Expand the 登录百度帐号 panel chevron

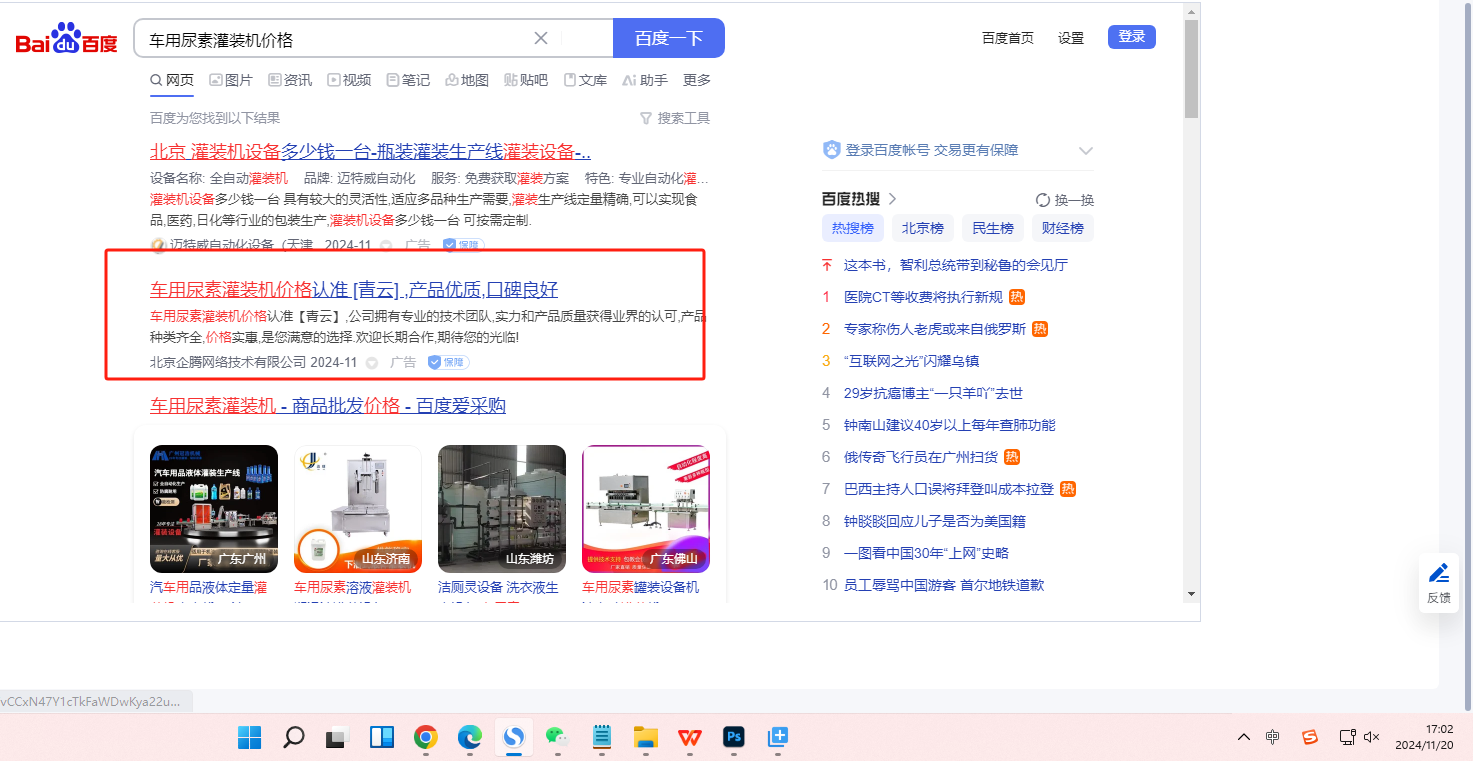(x=1085, y=150)
